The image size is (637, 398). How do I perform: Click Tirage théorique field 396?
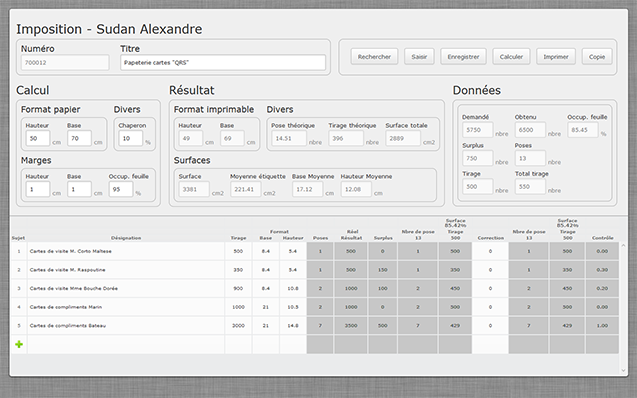click(346, 138)
